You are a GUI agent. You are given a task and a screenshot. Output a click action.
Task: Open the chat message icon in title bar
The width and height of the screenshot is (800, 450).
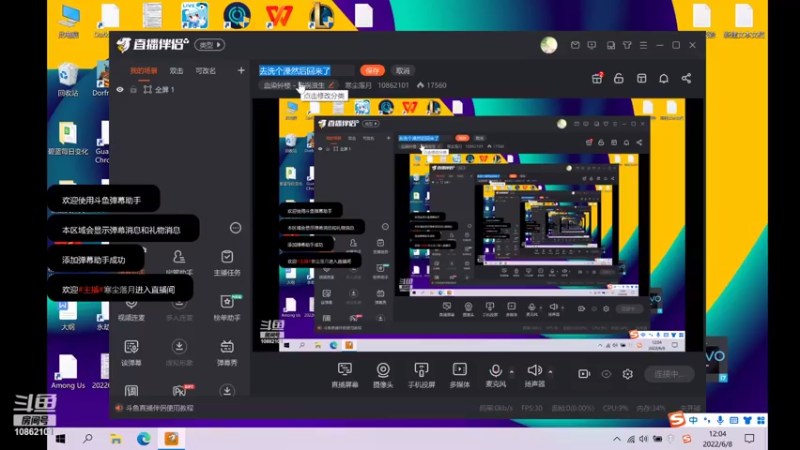610,45
